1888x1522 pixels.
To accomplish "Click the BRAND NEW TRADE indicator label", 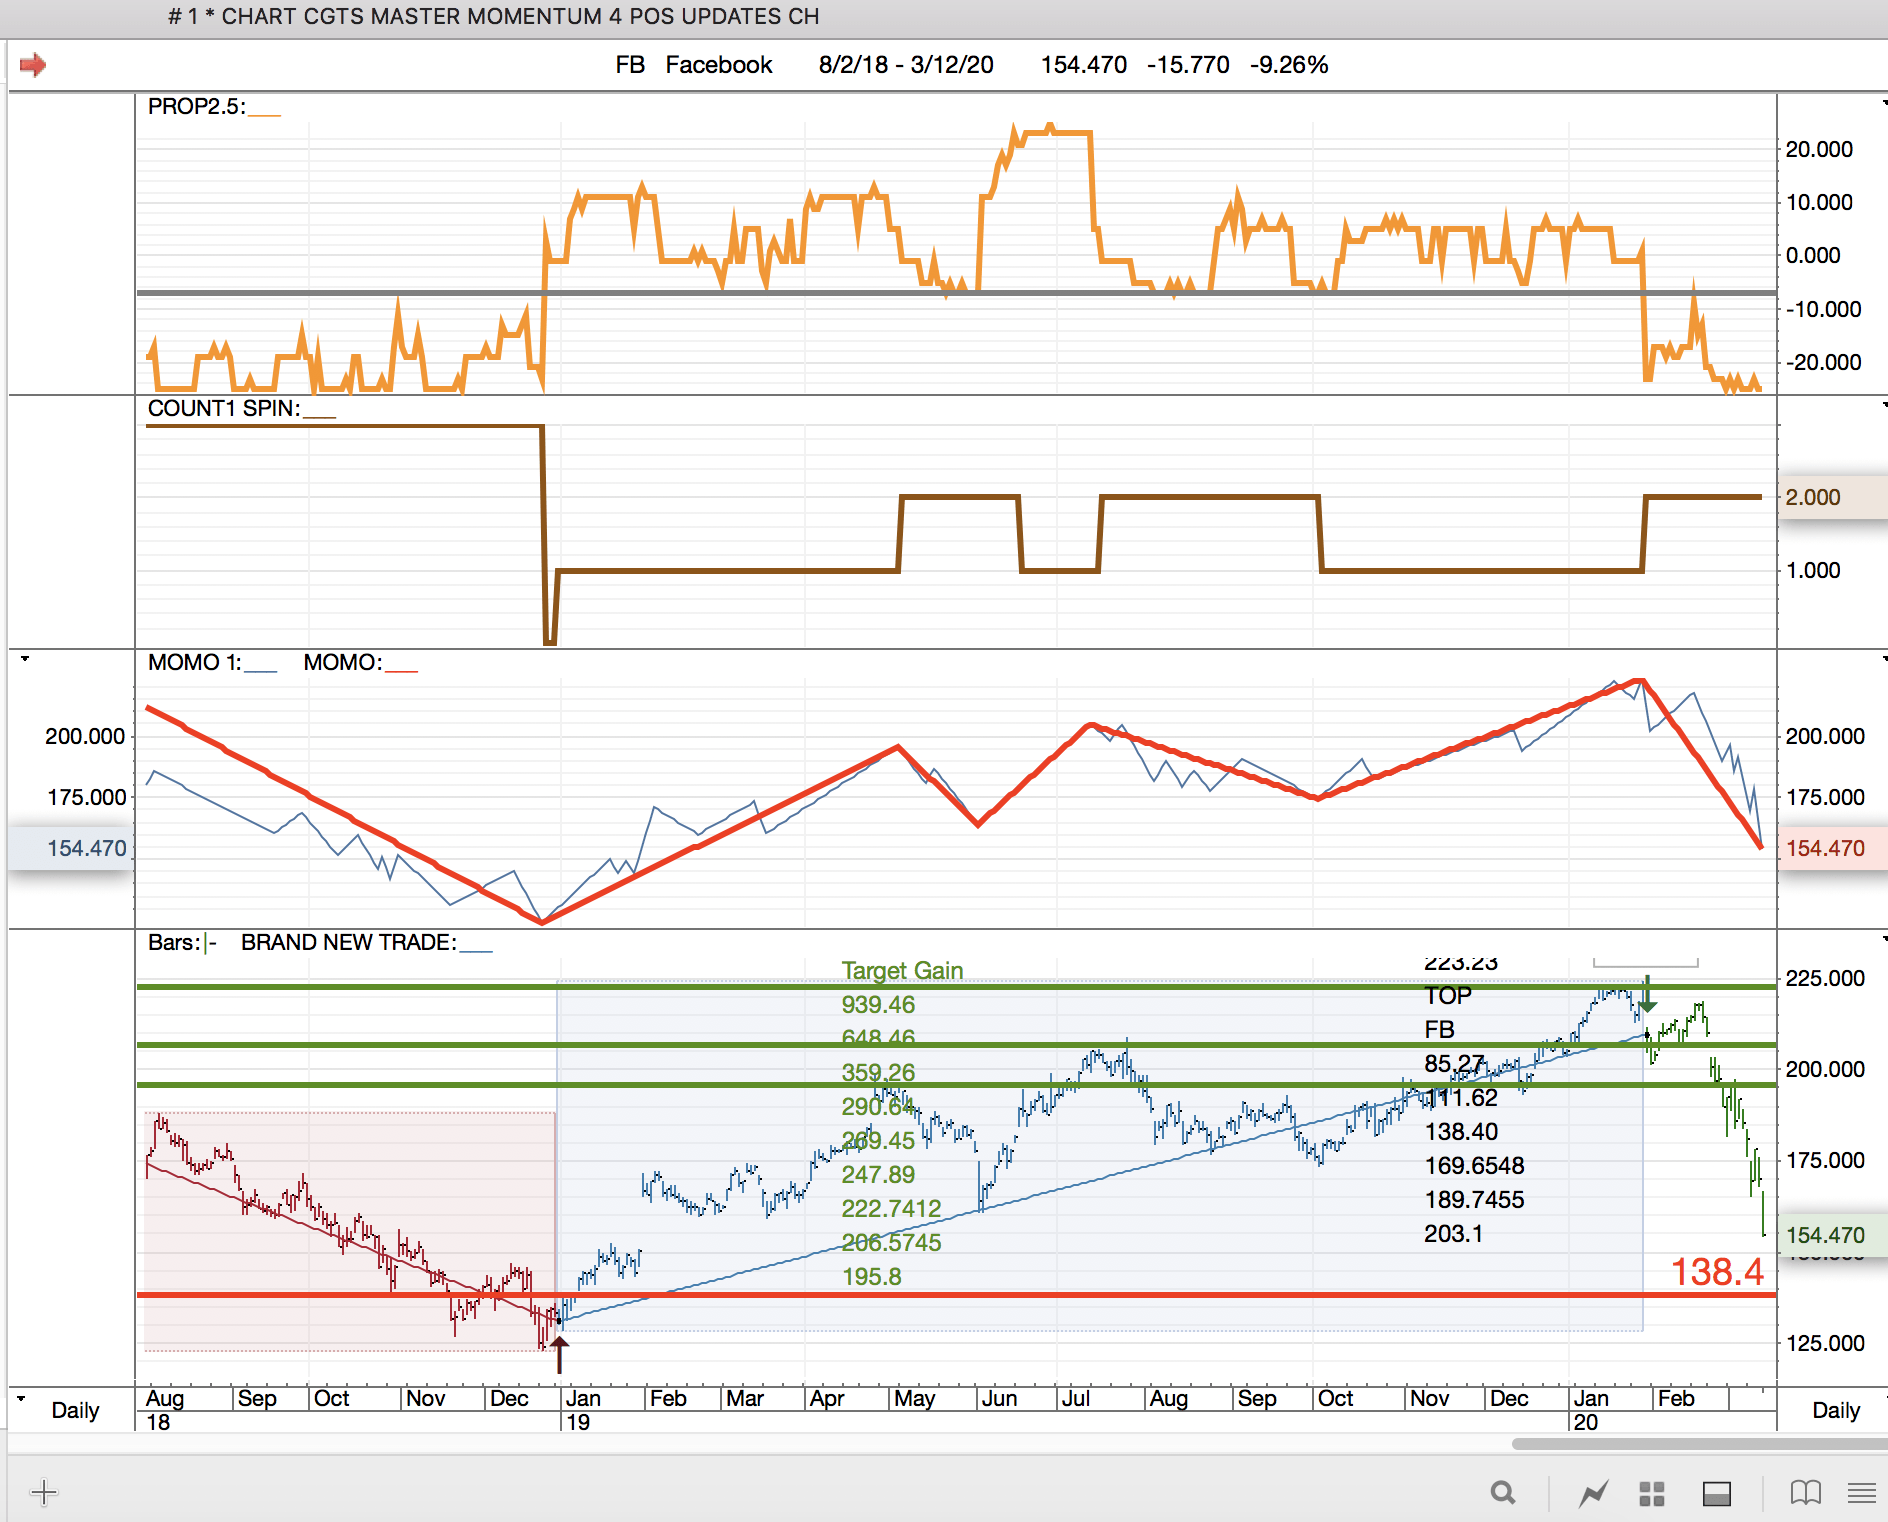I will 348,942.
